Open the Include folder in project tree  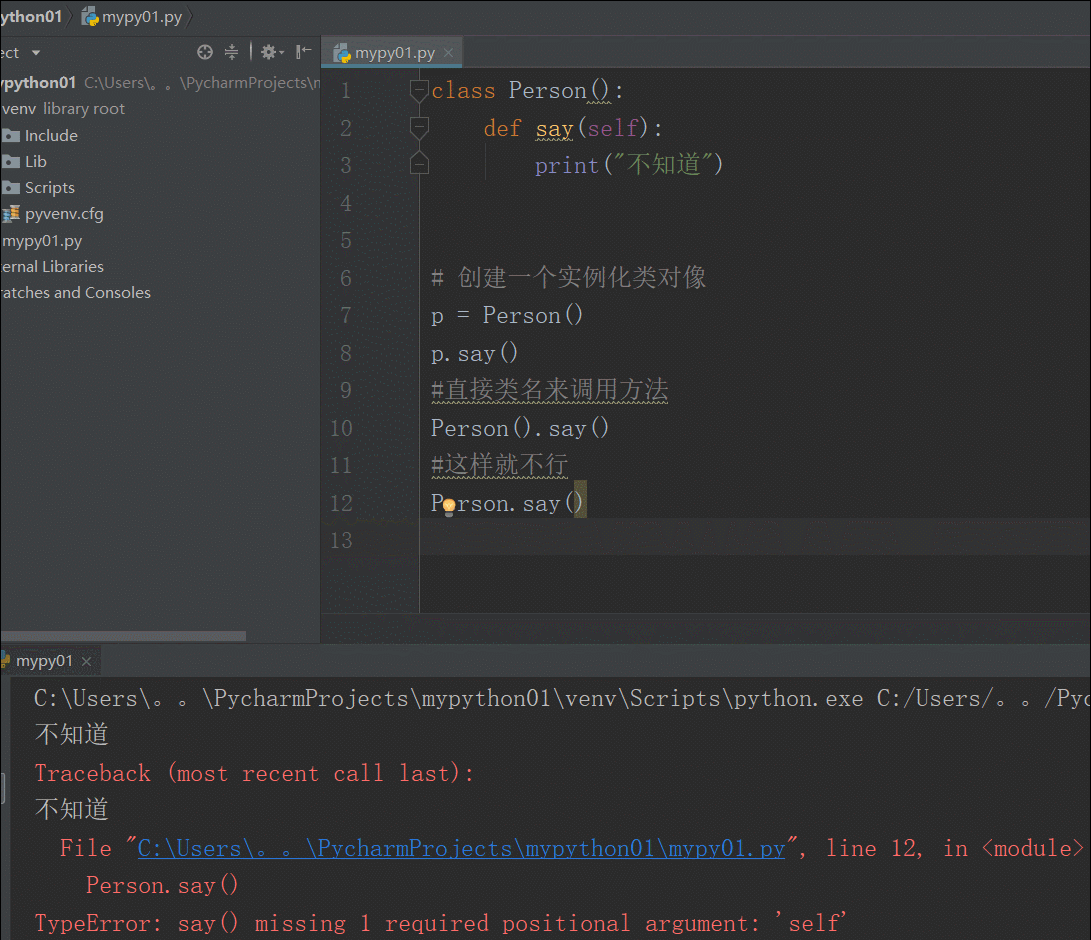click(51, 136)
